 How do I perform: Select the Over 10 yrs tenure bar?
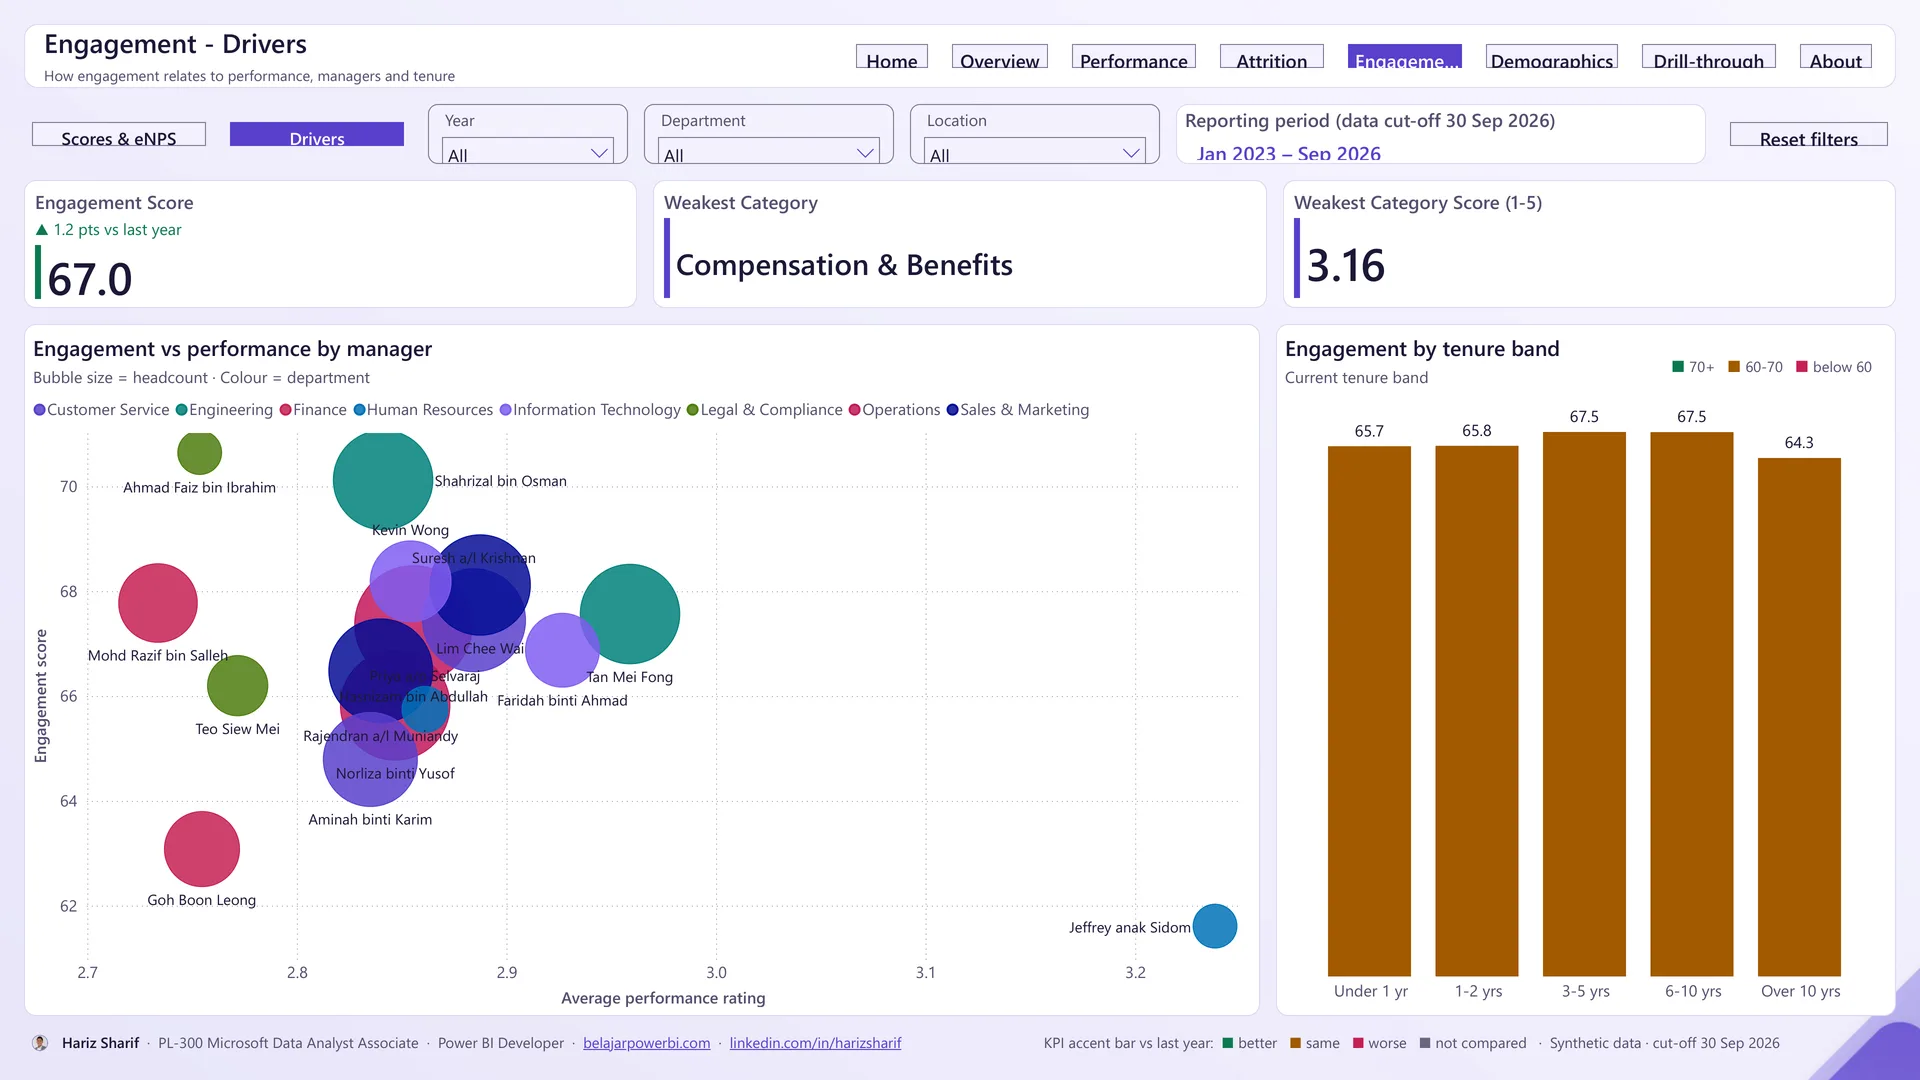pyautogui.click(x=1799, y=717)
